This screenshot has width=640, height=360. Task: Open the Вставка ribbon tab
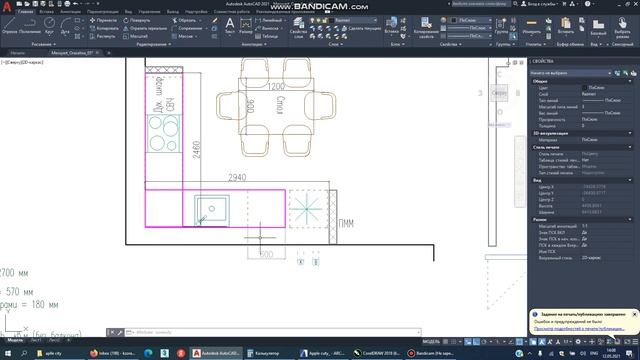[47, 12]
